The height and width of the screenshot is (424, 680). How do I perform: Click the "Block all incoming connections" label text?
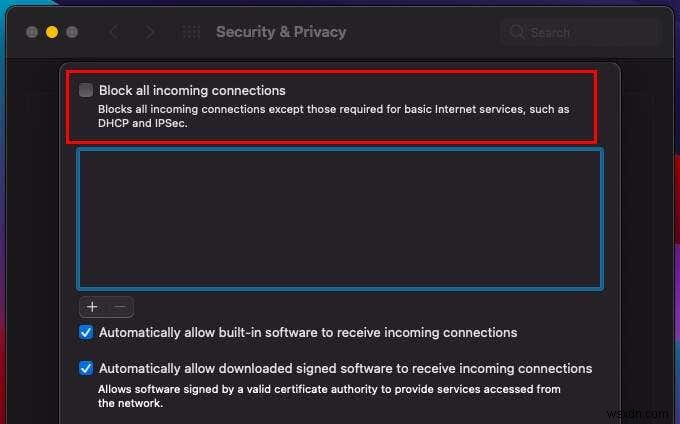tap(192, 90)
